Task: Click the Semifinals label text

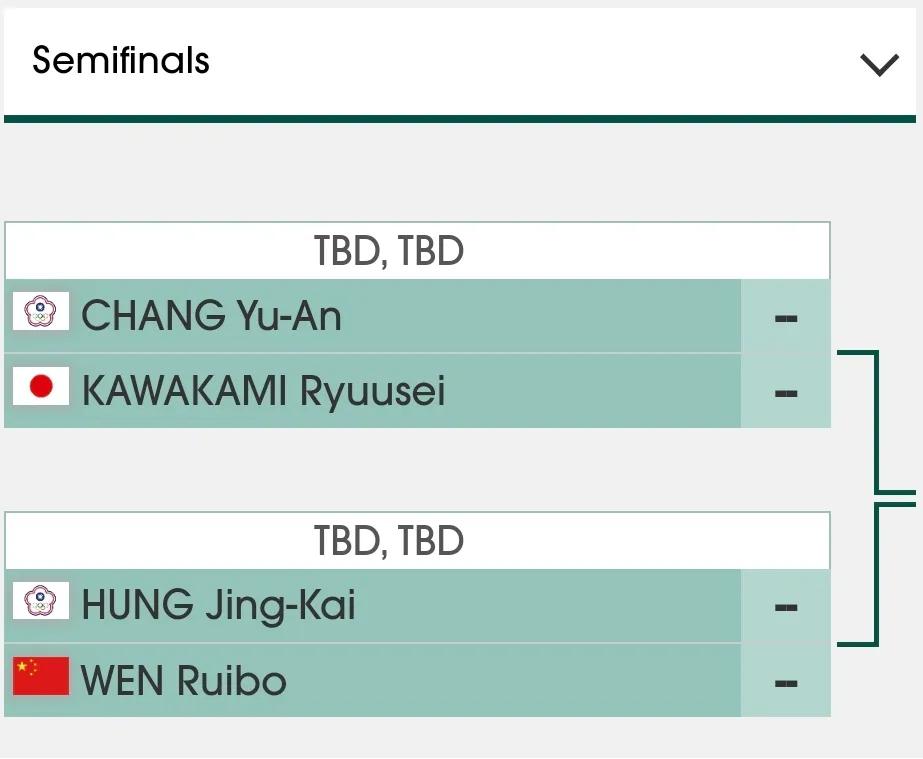Action: (121, 60)
